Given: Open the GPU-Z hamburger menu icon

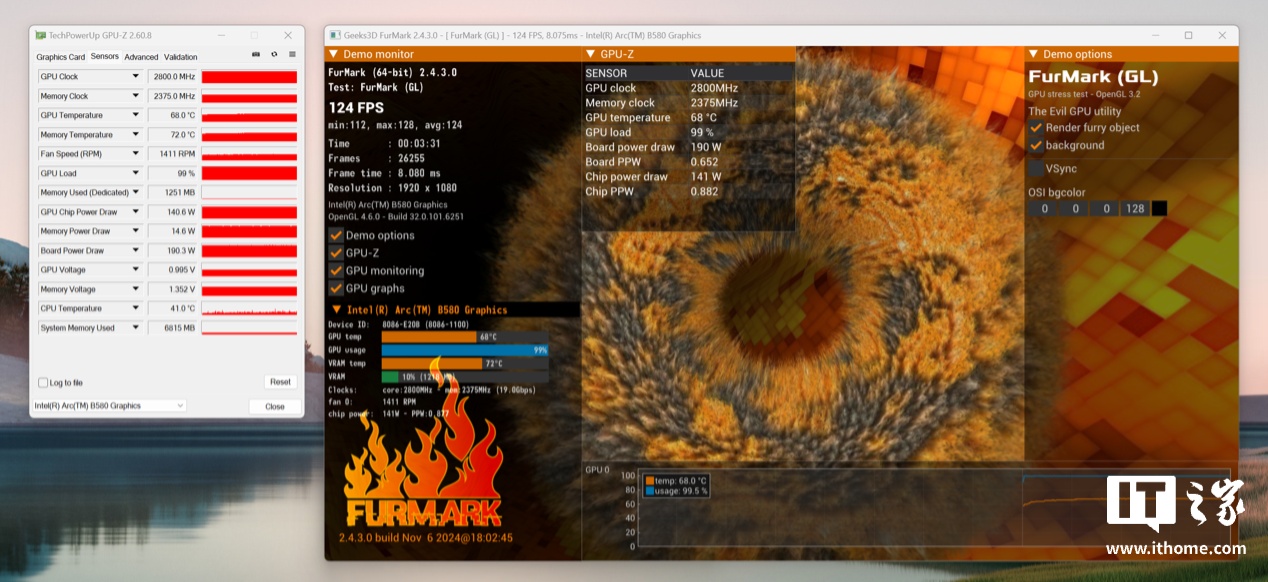Looking at the screenshot, I should point(292,54).
